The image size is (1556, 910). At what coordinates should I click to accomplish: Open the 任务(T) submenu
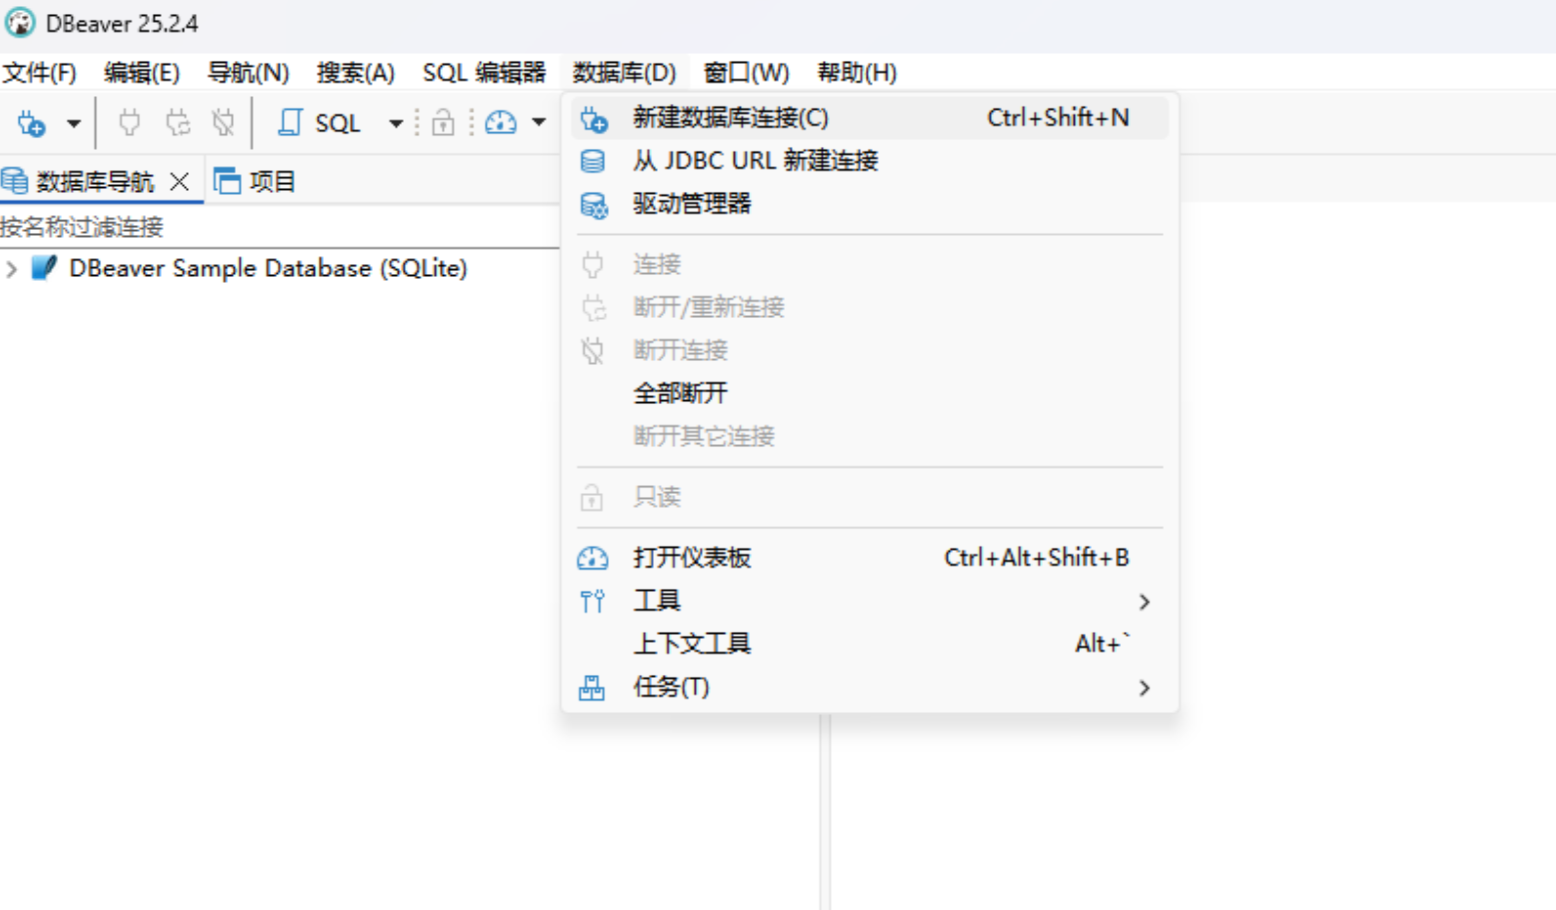(868, 688)
